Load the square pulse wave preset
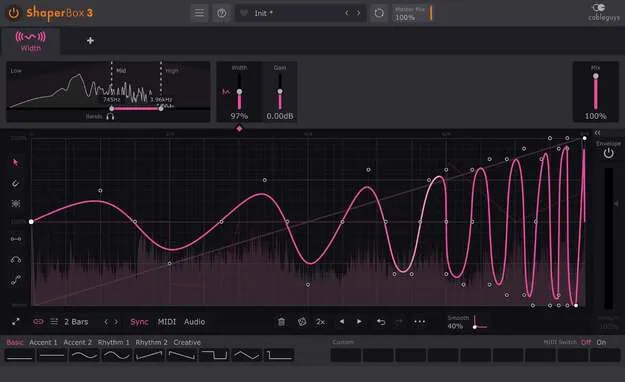Image resolution: width=625 pixels, height=382 pixels. click(214, 355)
